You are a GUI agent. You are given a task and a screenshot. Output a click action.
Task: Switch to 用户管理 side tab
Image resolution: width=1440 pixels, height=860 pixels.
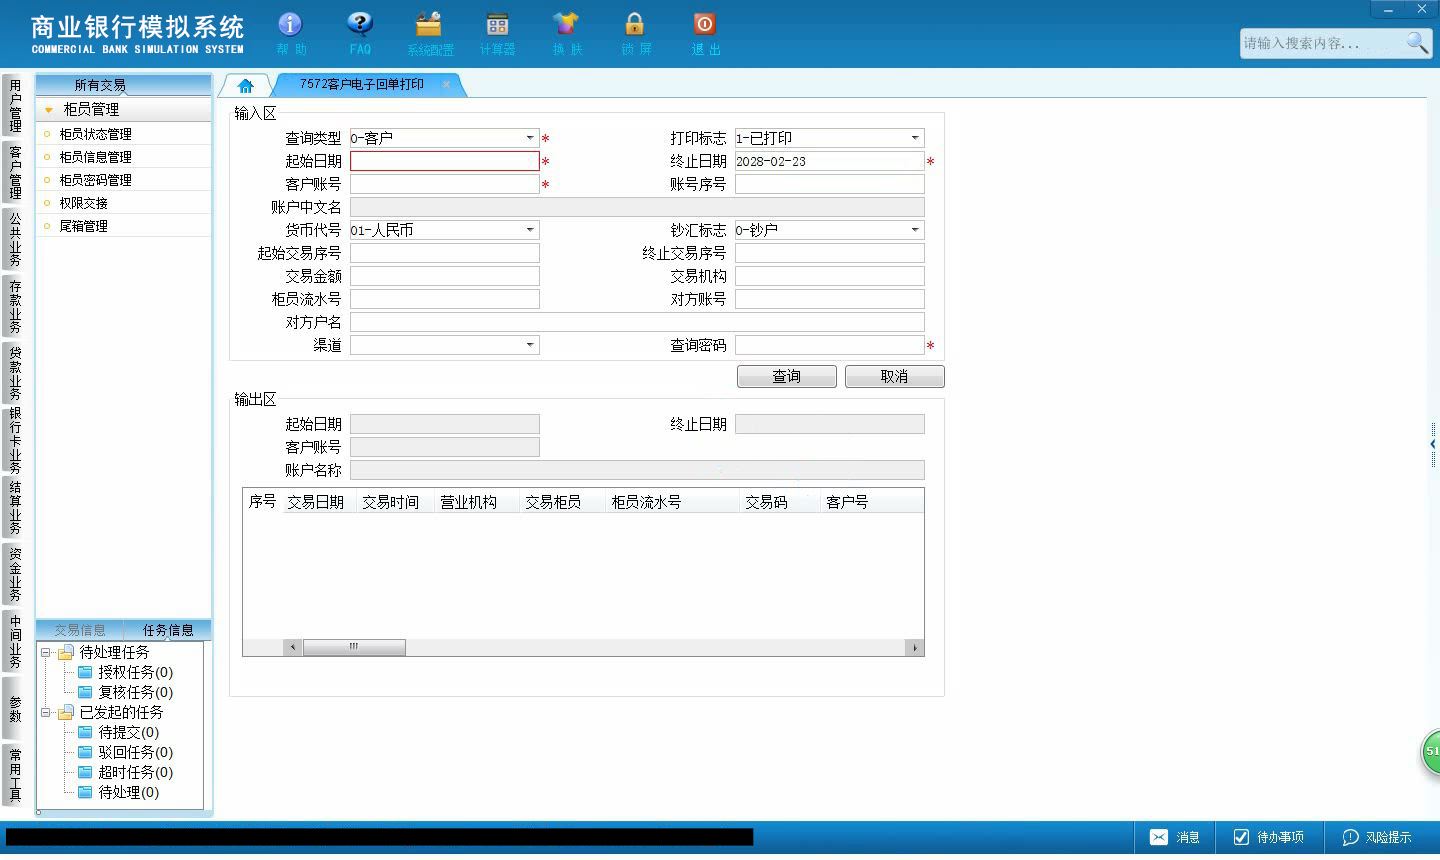(15, 105)
